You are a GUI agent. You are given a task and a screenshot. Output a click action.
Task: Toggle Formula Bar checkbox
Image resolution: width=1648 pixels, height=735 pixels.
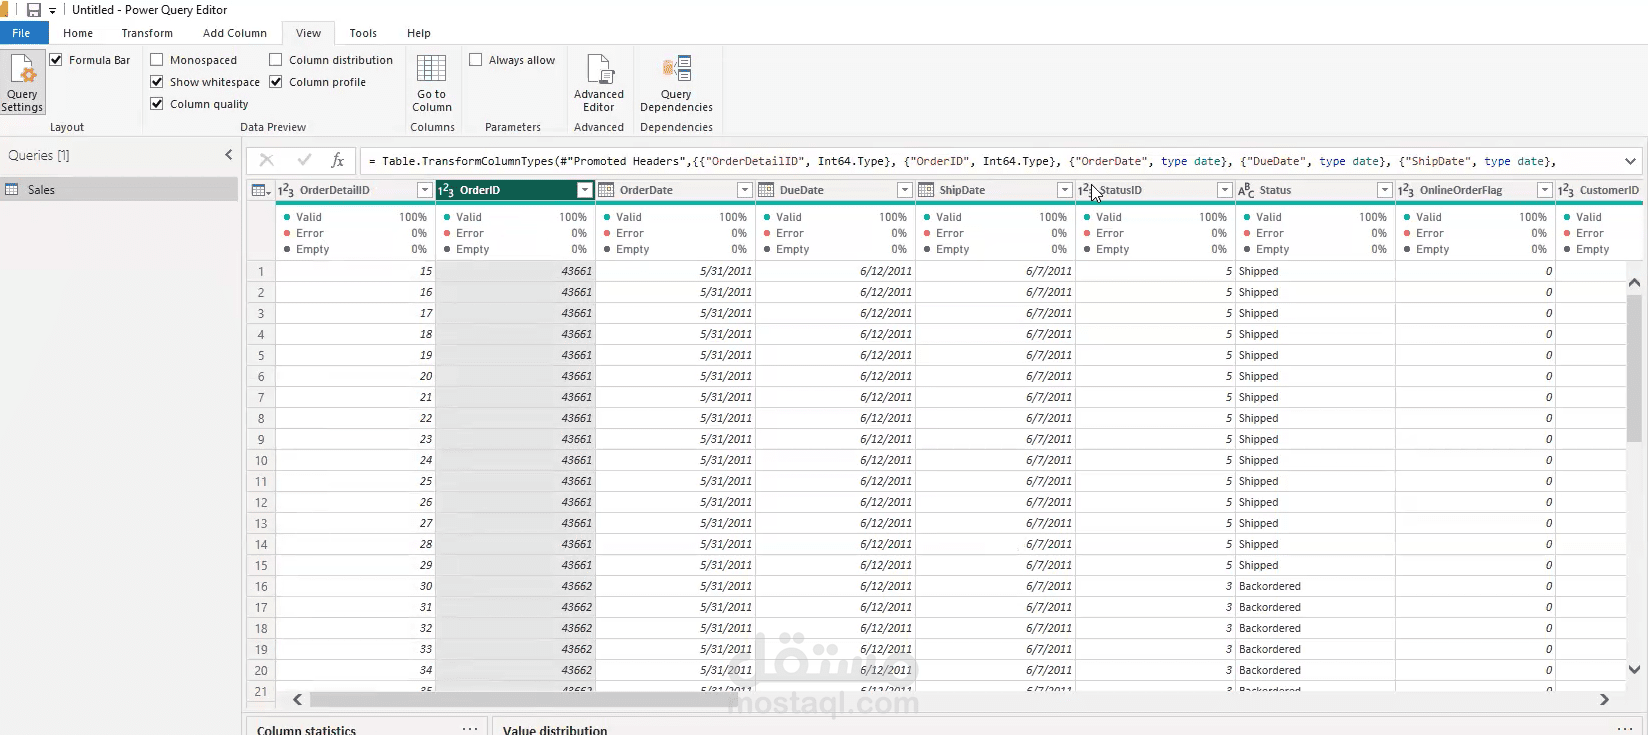click(56, 60)
